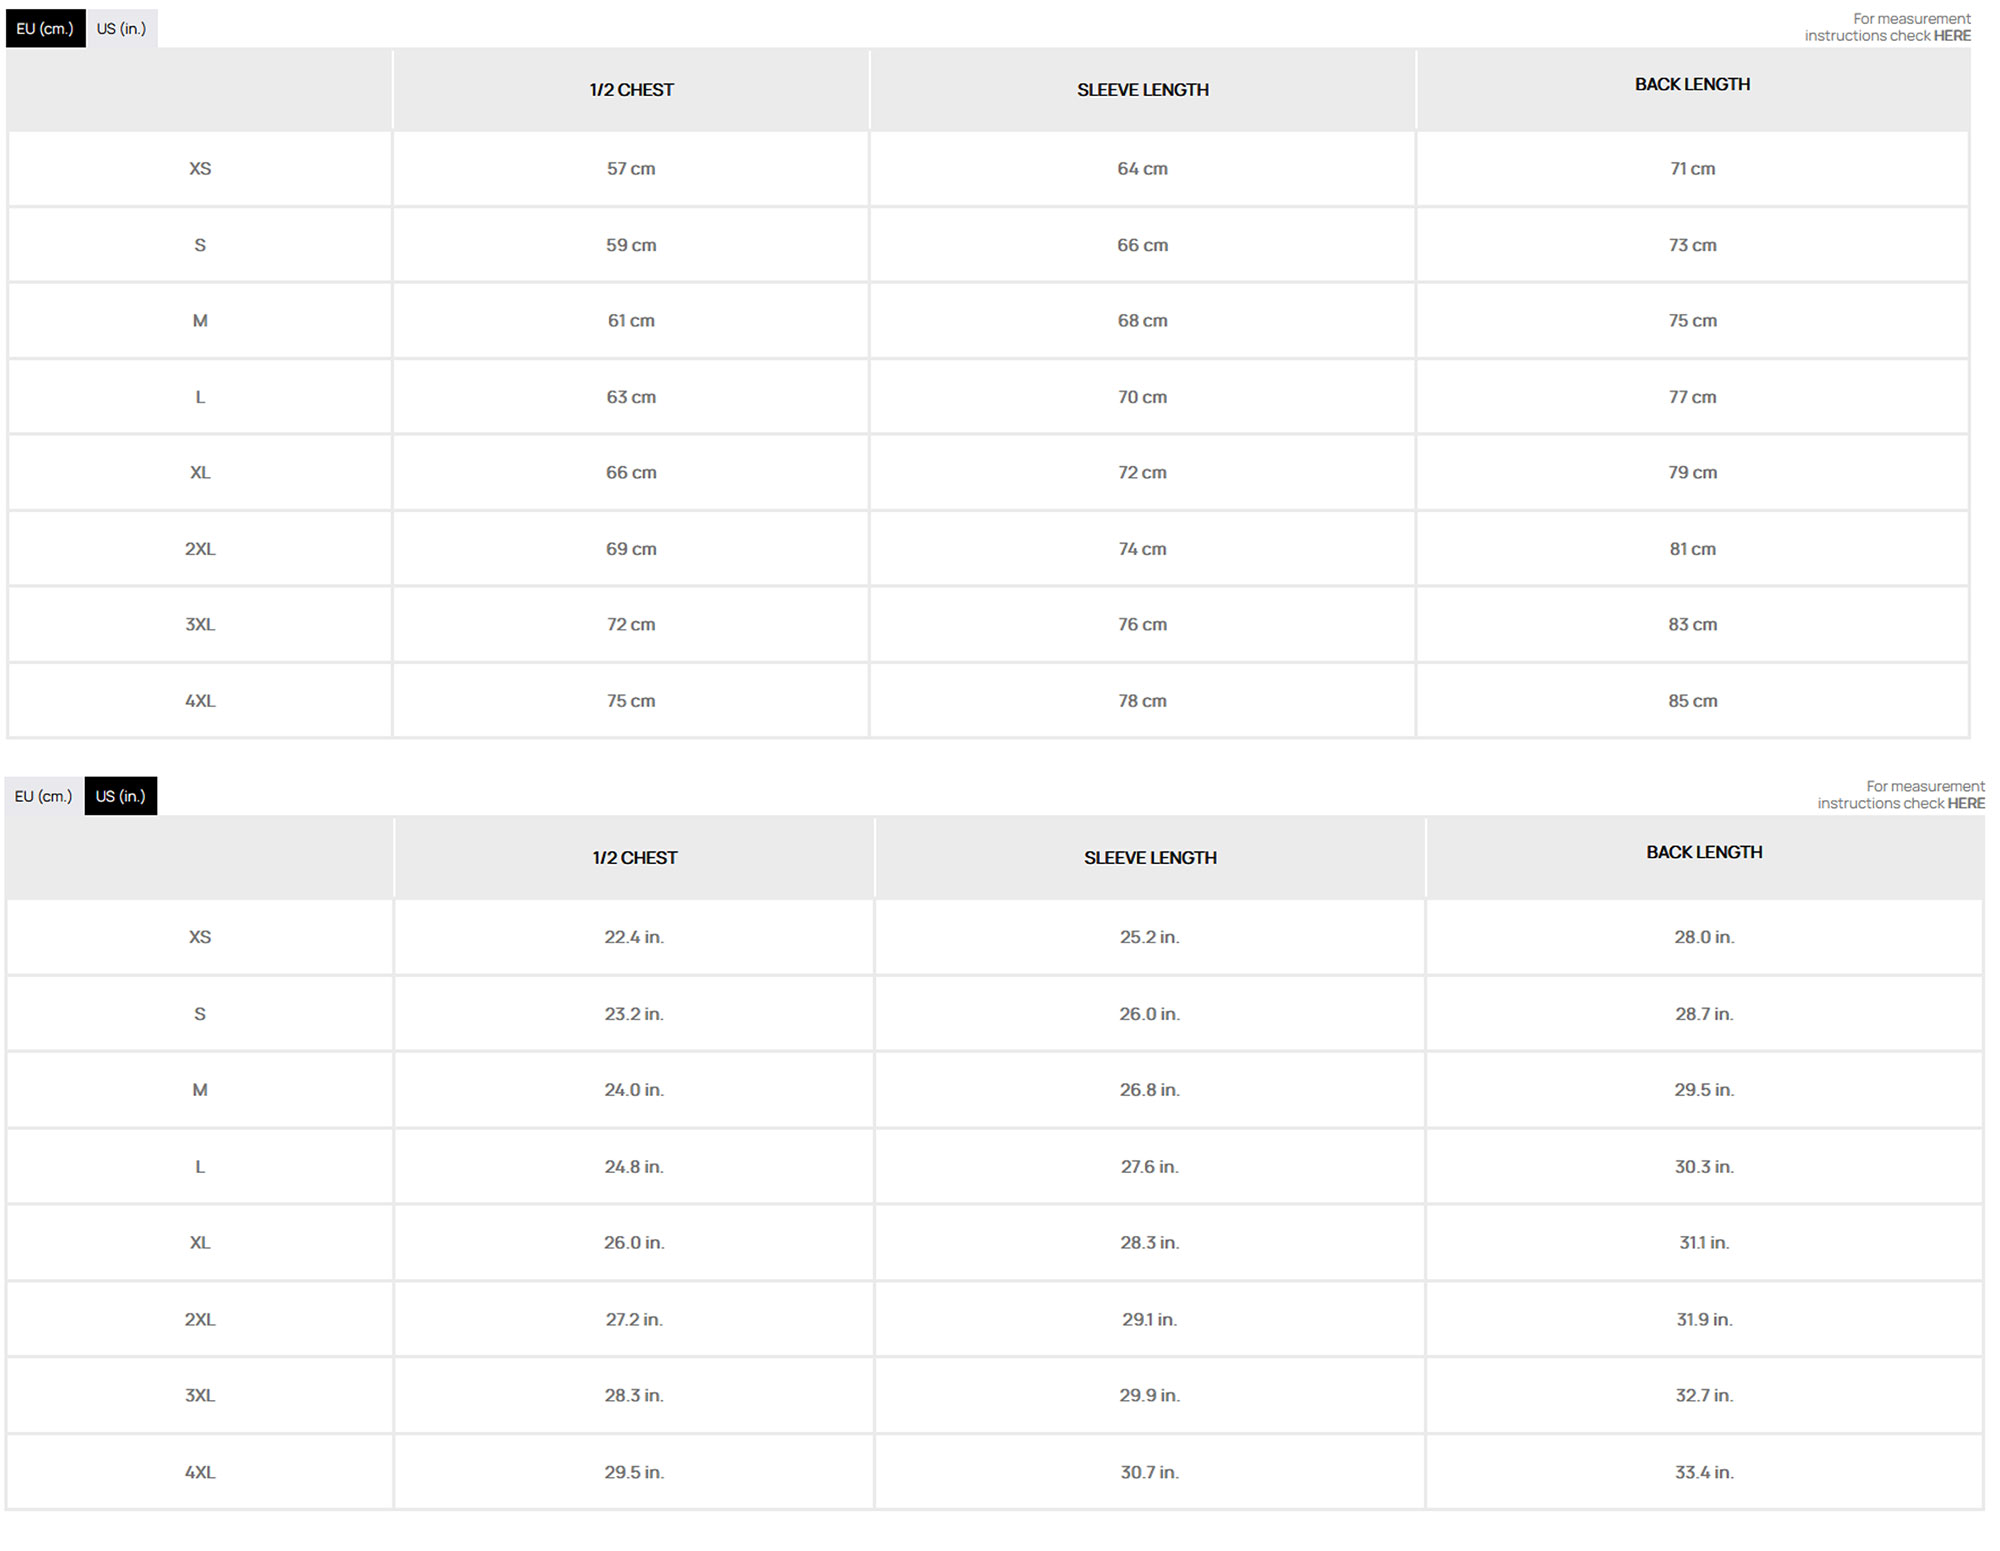2000x1551 pixels.
Task: Select the 31.1 in. back length cell
Action: tap(1704, 1243)
